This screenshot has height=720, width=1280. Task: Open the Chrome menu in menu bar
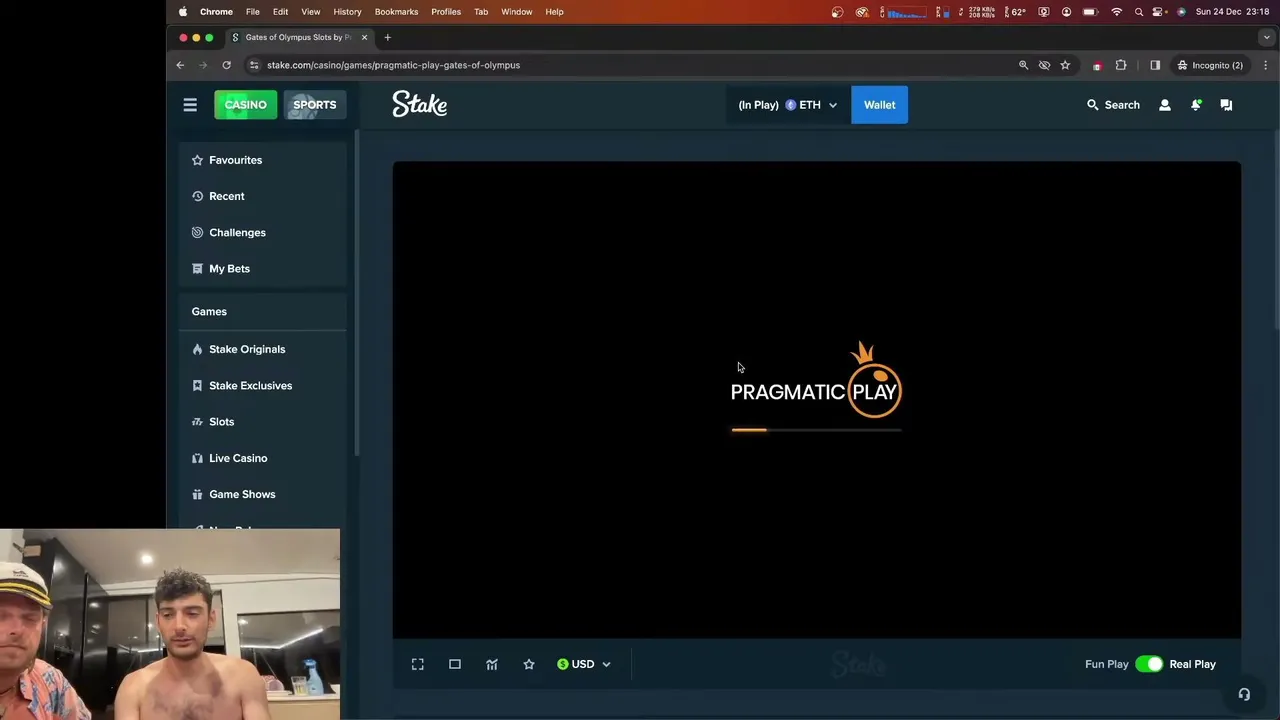tap(216, 12)
